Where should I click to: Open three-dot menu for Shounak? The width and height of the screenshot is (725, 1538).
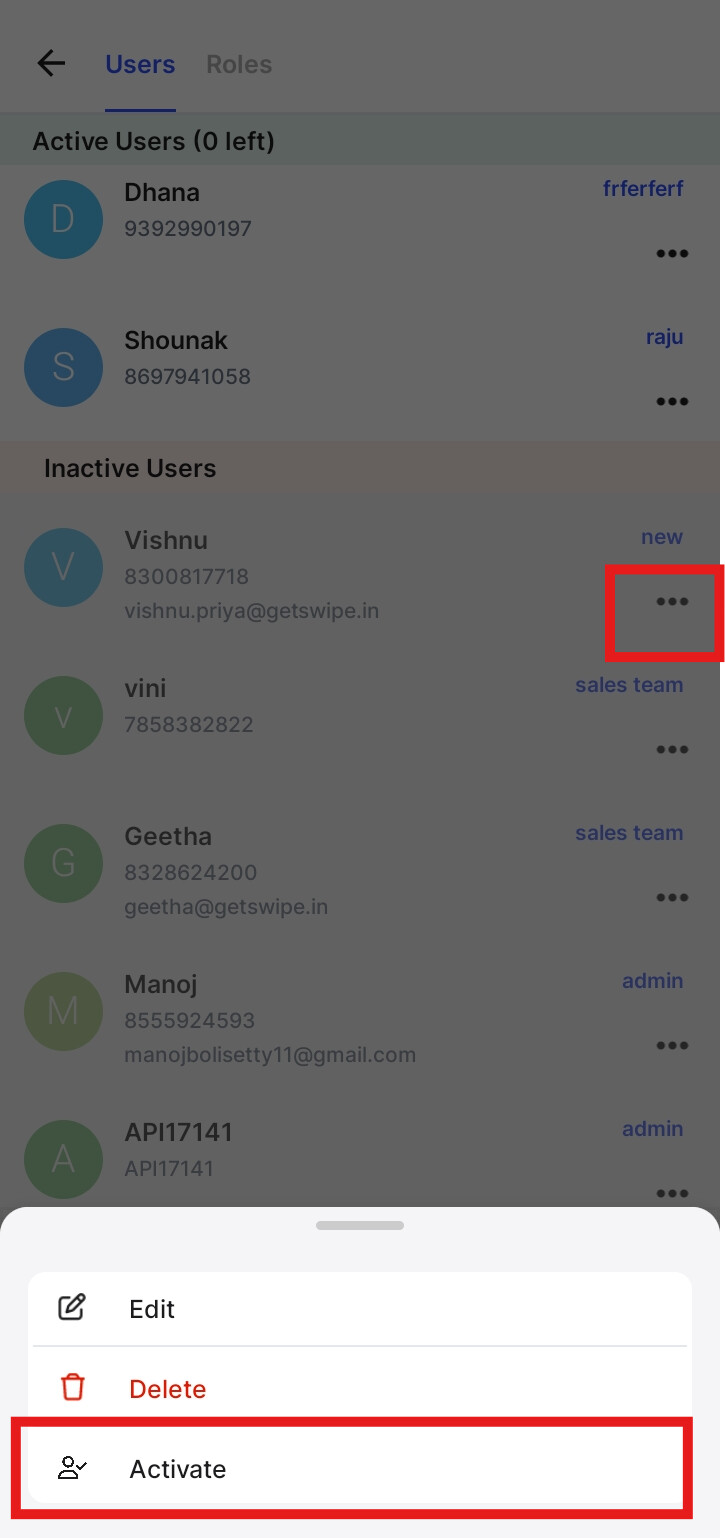672,401
